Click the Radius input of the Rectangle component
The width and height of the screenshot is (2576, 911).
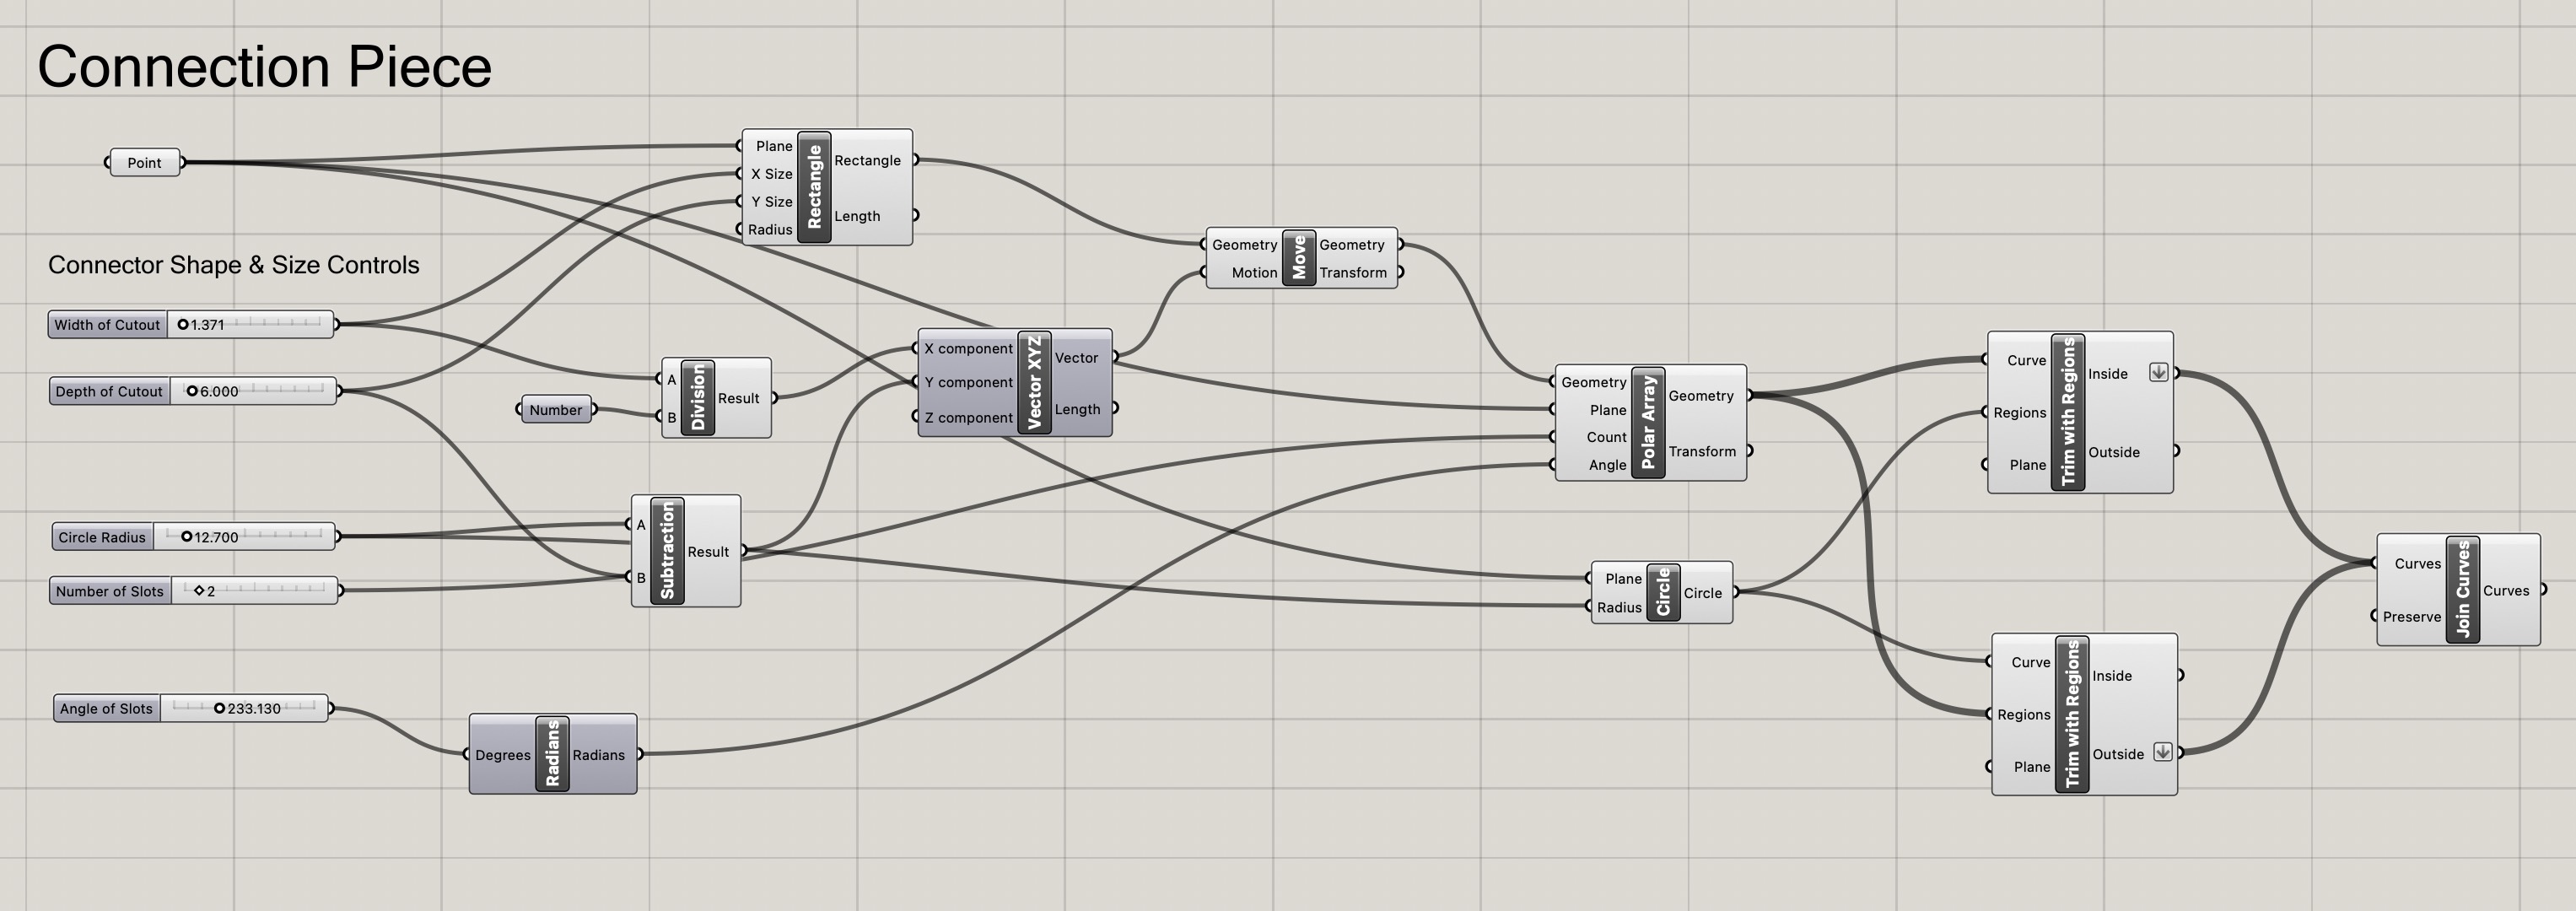[770, 230]
